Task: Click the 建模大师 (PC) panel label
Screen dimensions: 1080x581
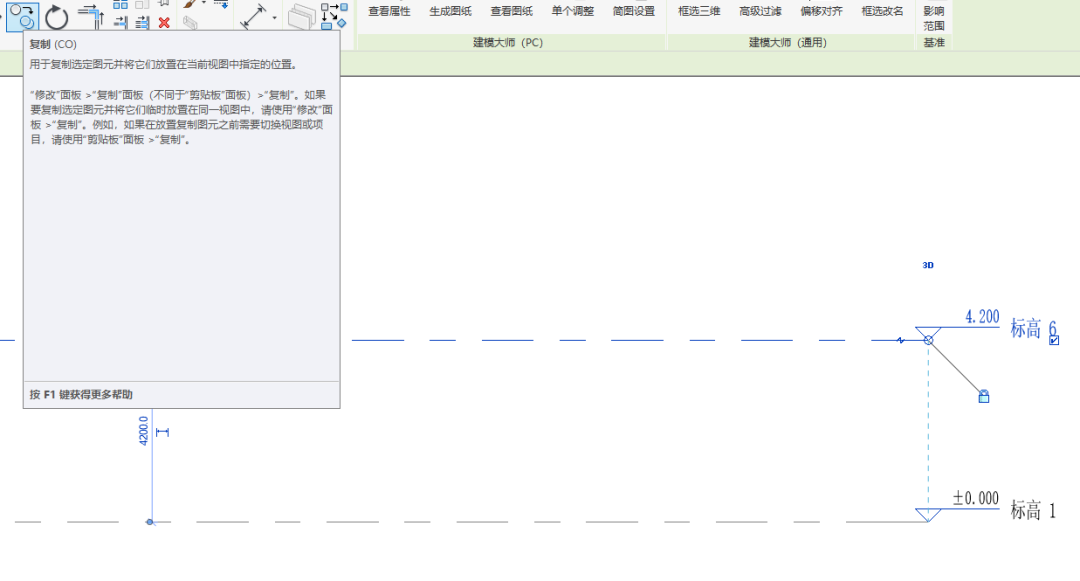Action: (x=508, y=43)
